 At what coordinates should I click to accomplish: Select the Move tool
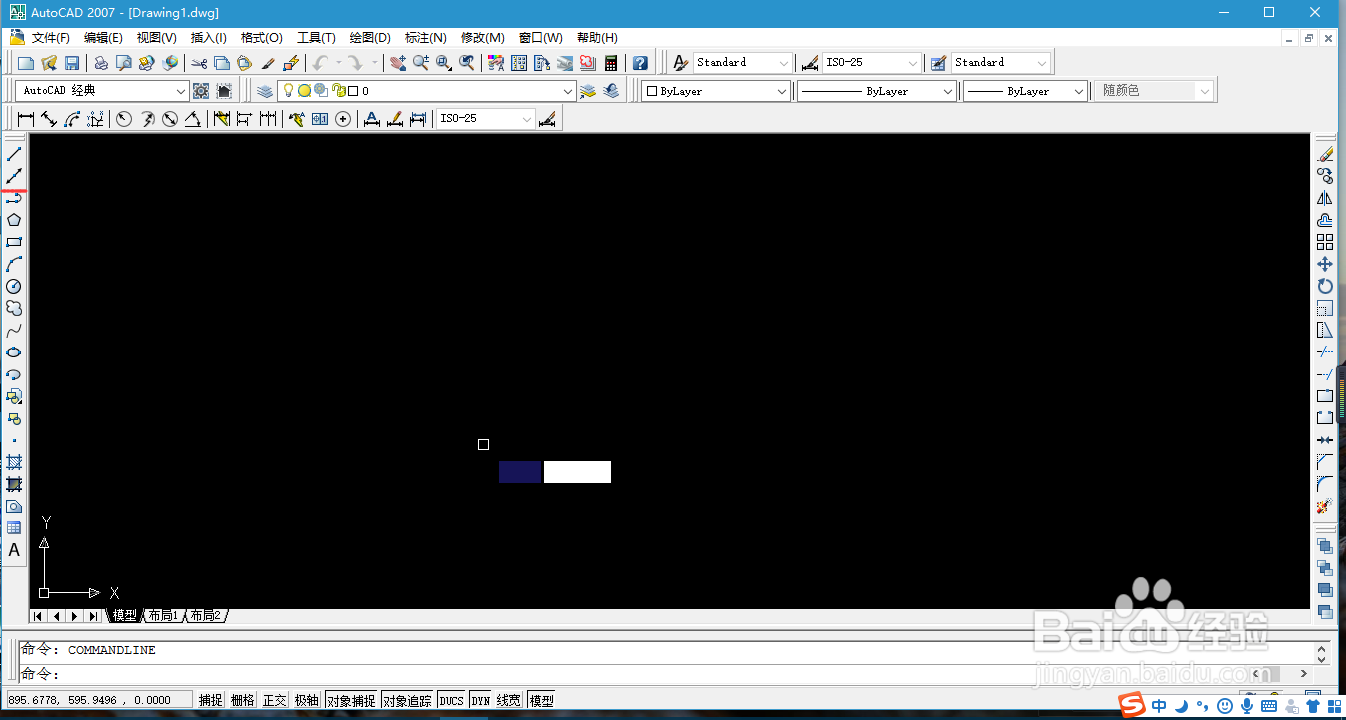(1325, 264)
